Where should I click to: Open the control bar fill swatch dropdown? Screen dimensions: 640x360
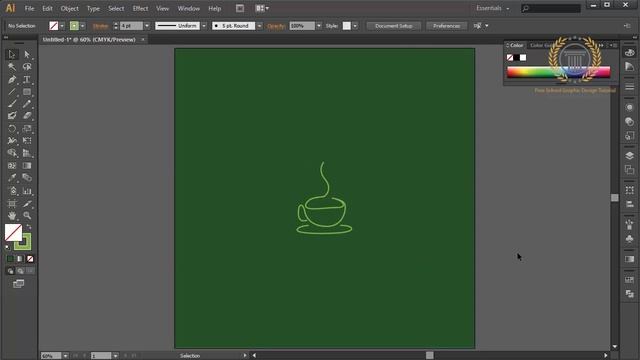click(62, 26)
